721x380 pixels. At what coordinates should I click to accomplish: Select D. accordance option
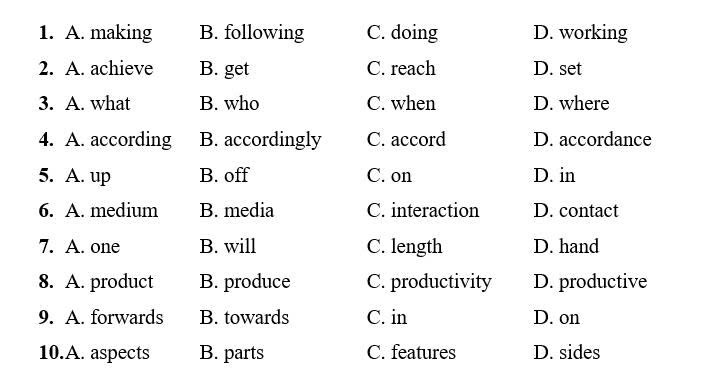point(592,139)
